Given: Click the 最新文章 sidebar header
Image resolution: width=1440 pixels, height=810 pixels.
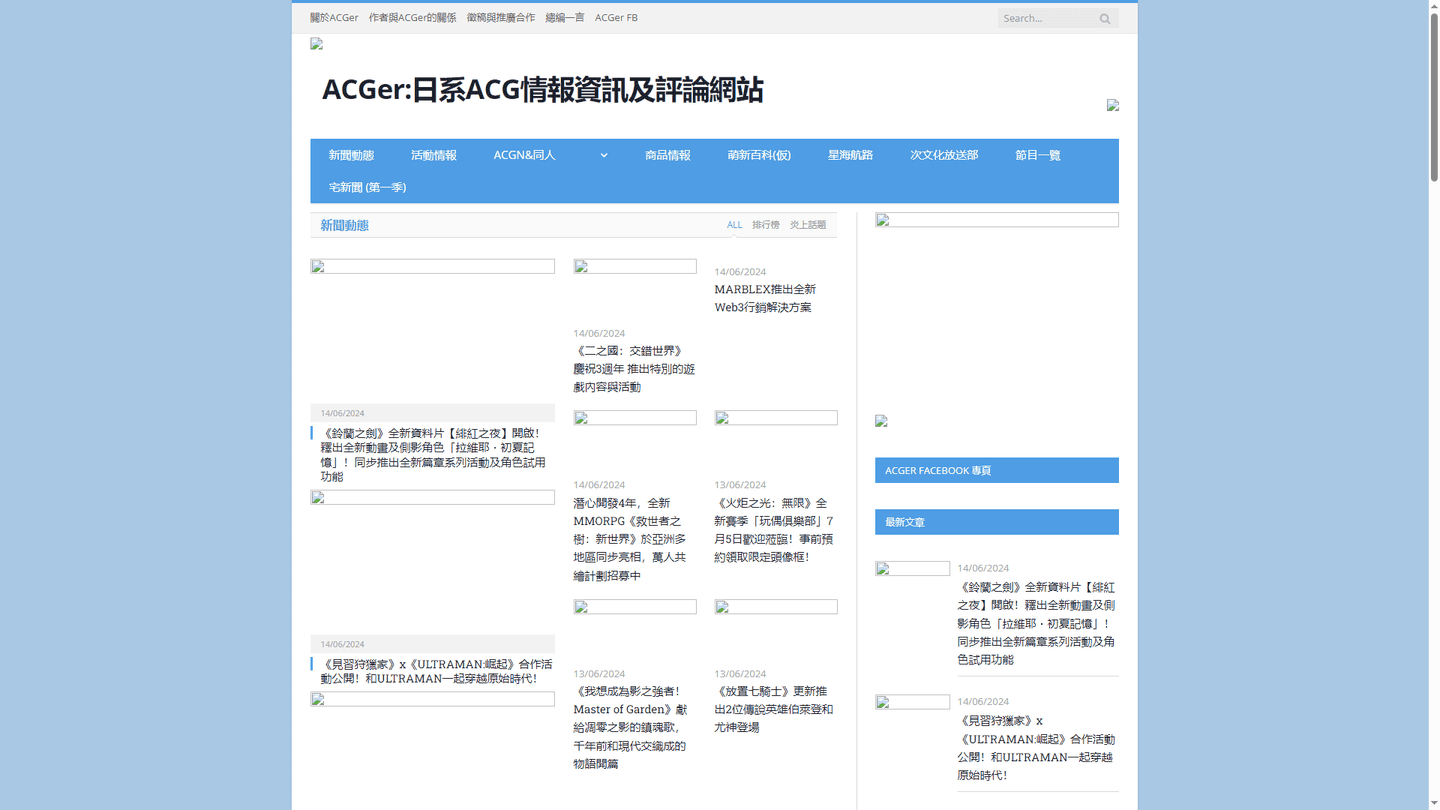Looking at the screenshot, I should coord(997,522).
